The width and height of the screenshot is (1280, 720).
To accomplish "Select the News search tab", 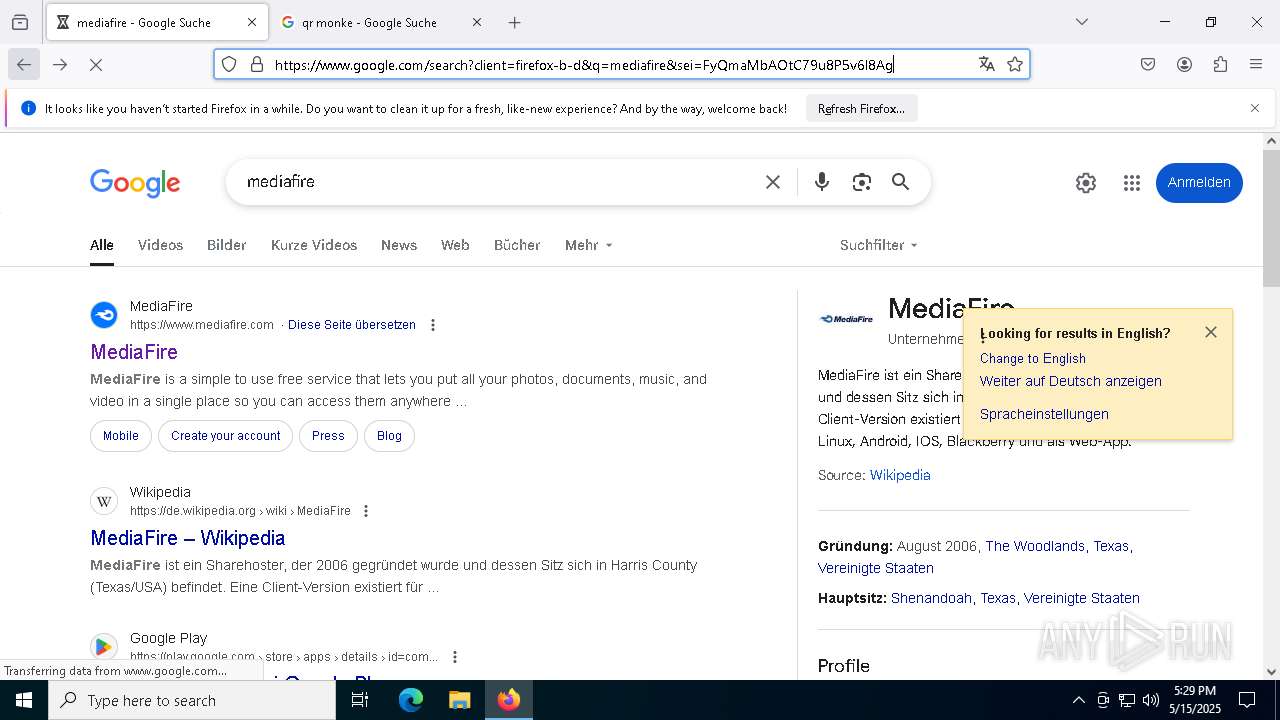I will click(399, 245).
